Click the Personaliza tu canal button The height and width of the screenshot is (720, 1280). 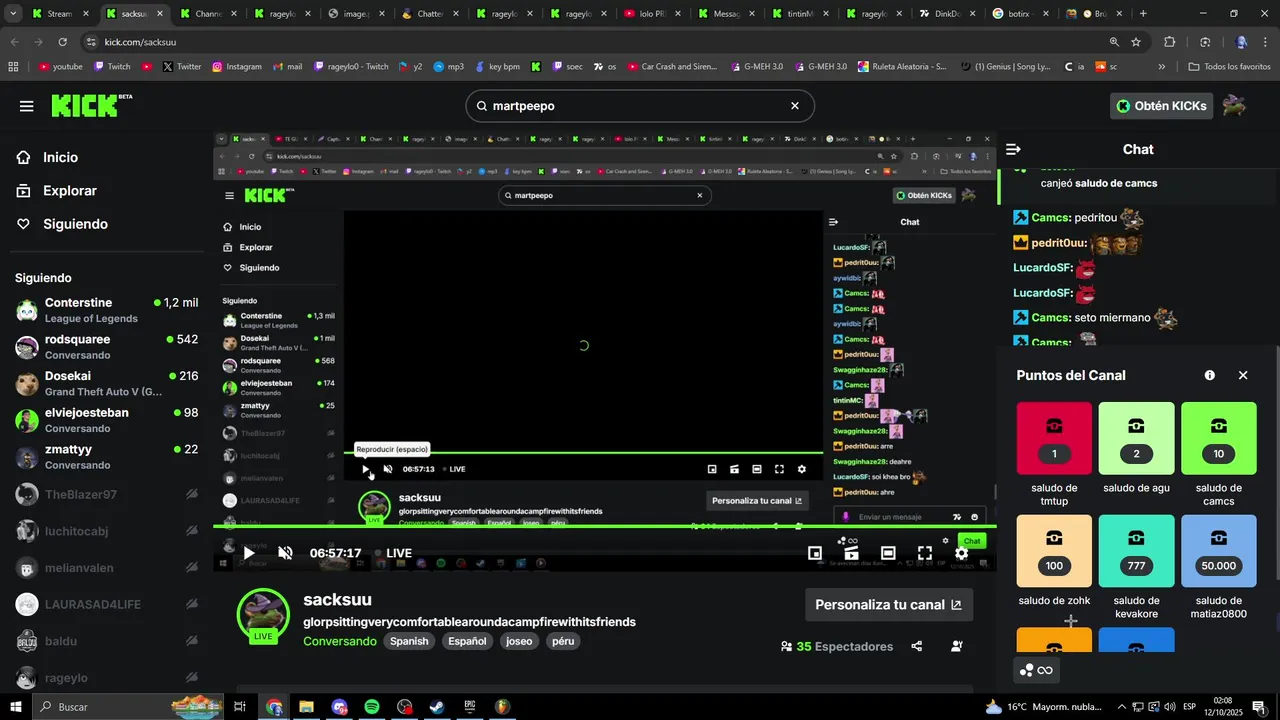click(888, 605)
